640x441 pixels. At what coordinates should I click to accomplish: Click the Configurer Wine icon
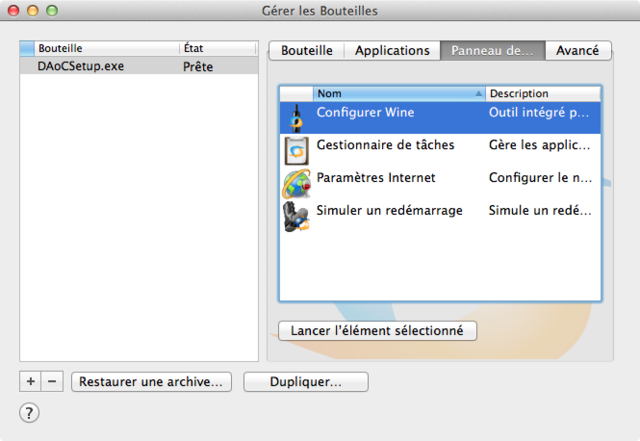click(x=296, y=117)
